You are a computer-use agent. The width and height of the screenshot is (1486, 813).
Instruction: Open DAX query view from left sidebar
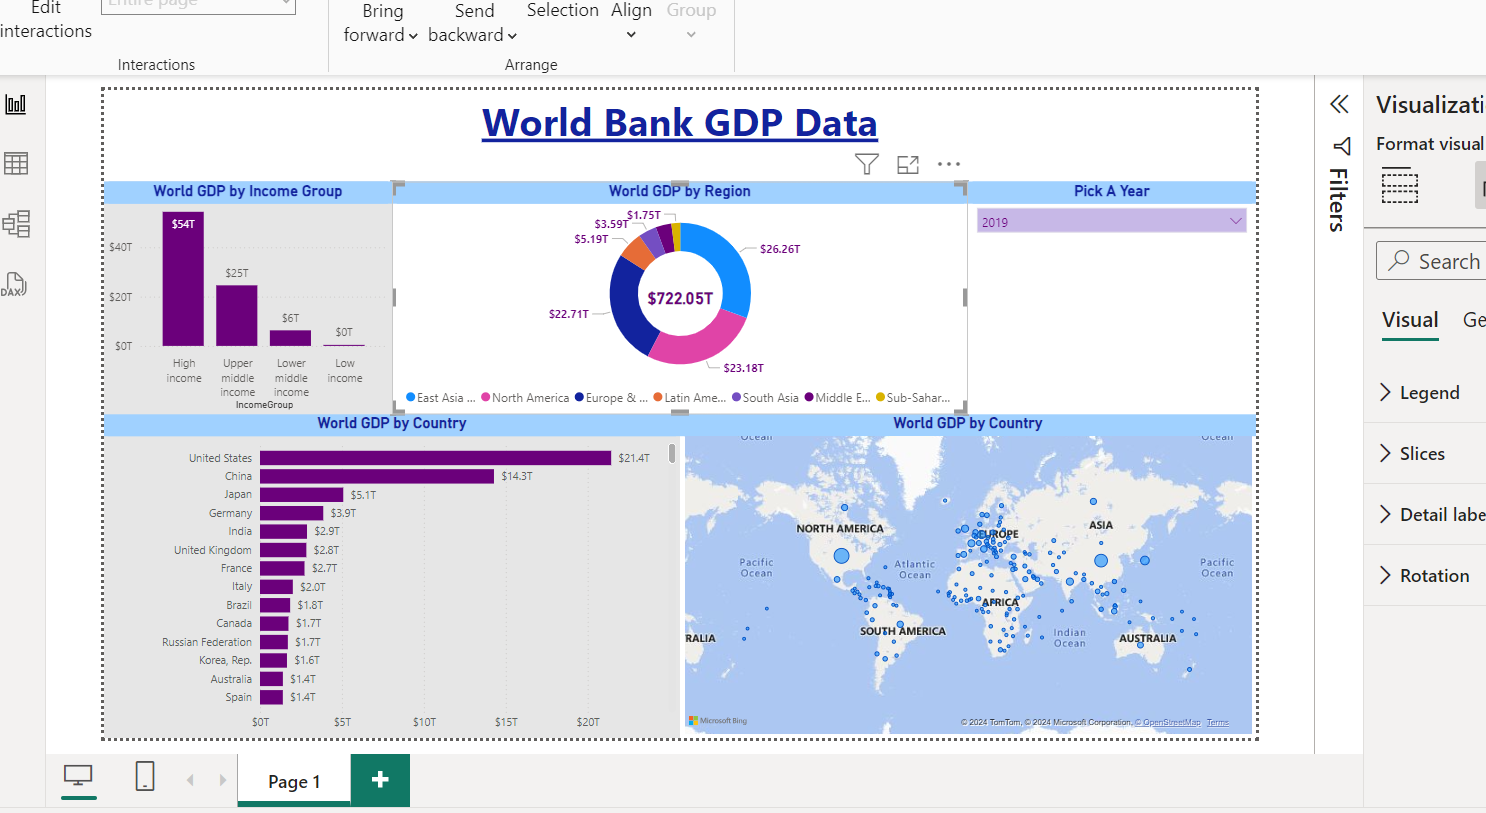coord(14,284)
